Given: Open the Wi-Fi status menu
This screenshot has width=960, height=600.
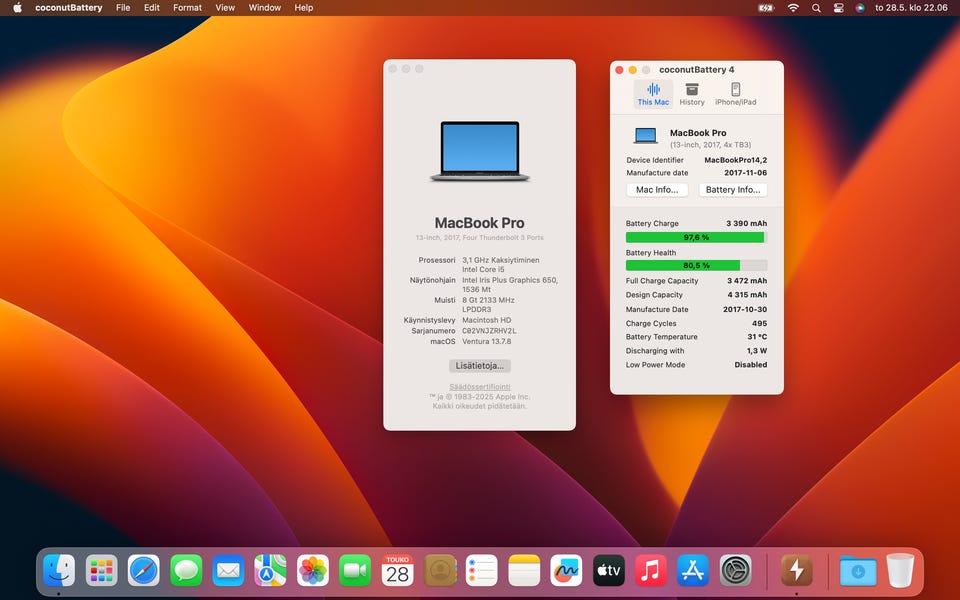Looking at the screenshot, I should point(793,8).
